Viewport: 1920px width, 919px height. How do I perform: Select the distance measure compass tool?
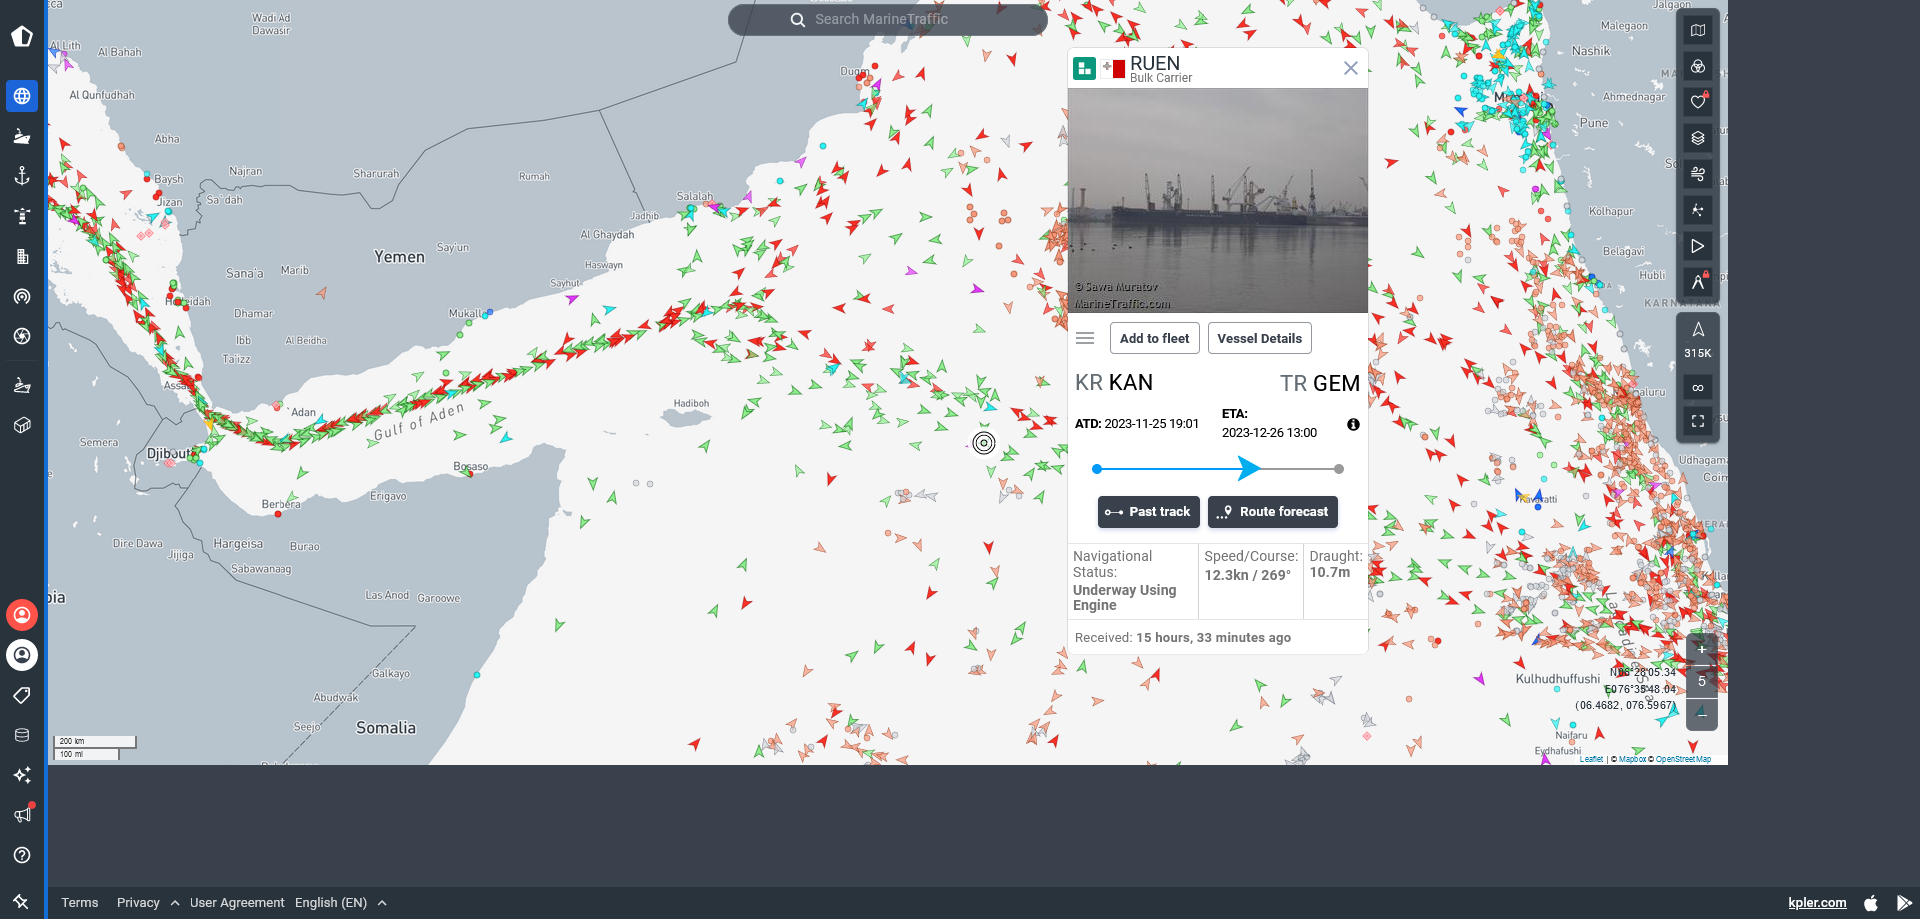point(1698,282)
